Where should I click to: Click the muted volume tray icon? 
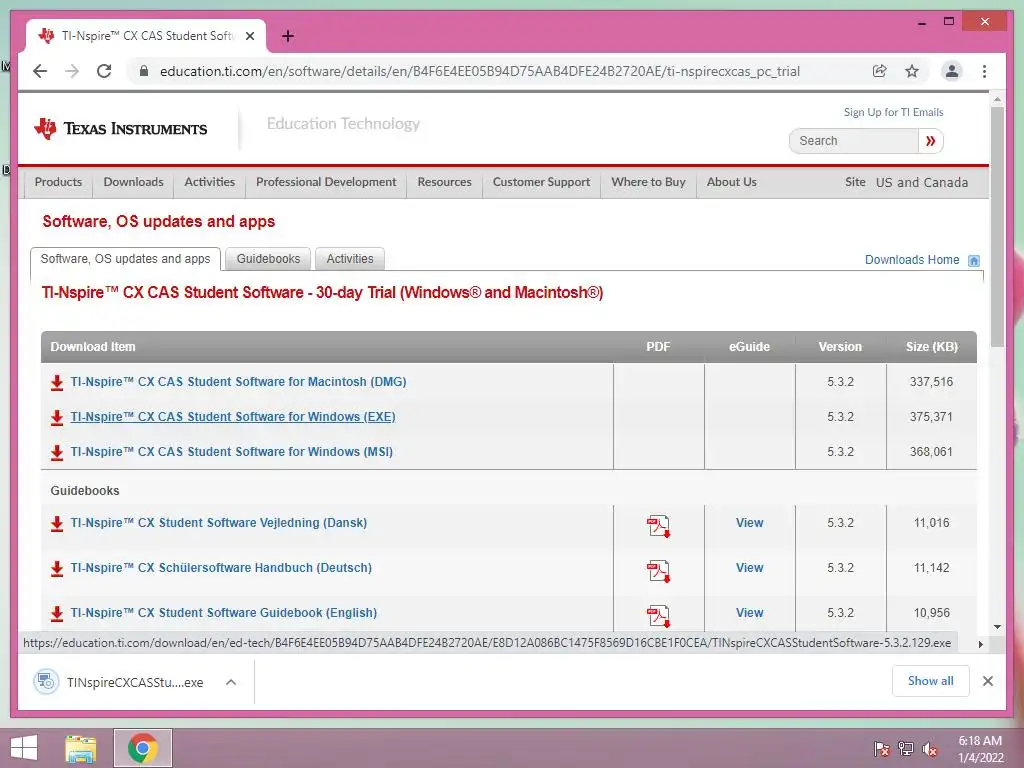point(930,749)
